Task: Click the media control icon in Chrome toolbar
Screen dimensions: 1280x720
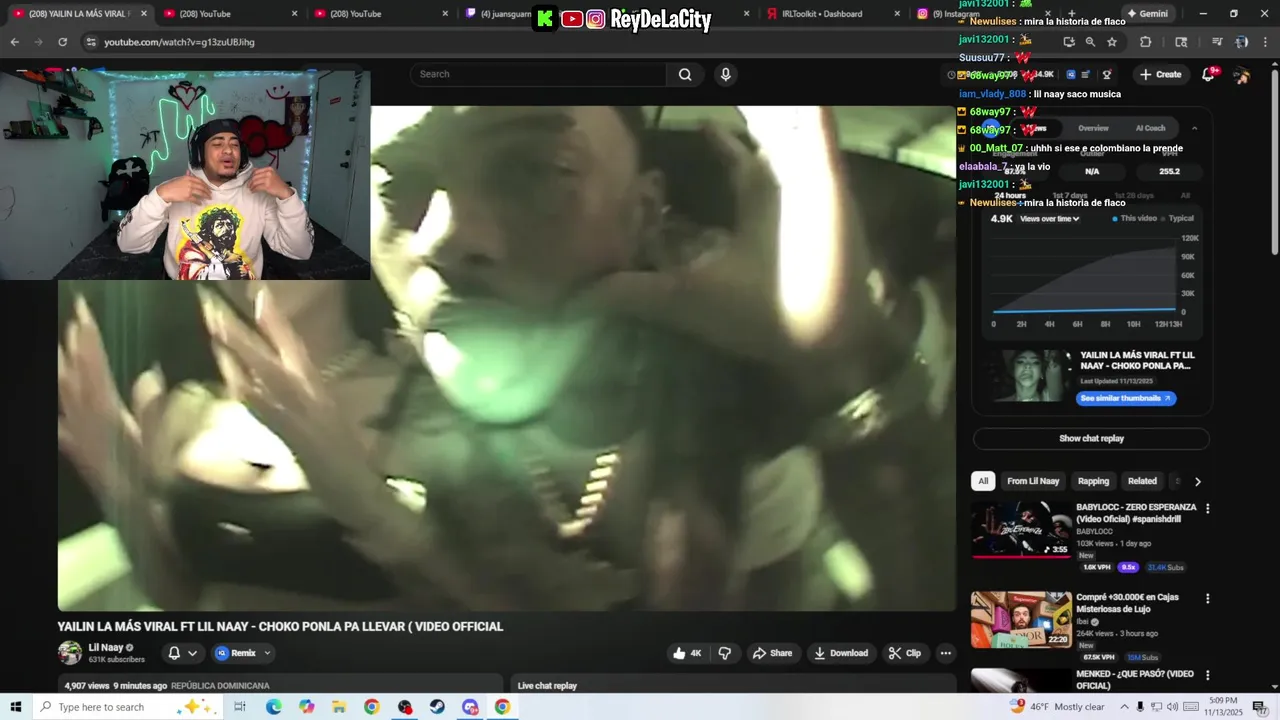Action: click(1217, 42)
